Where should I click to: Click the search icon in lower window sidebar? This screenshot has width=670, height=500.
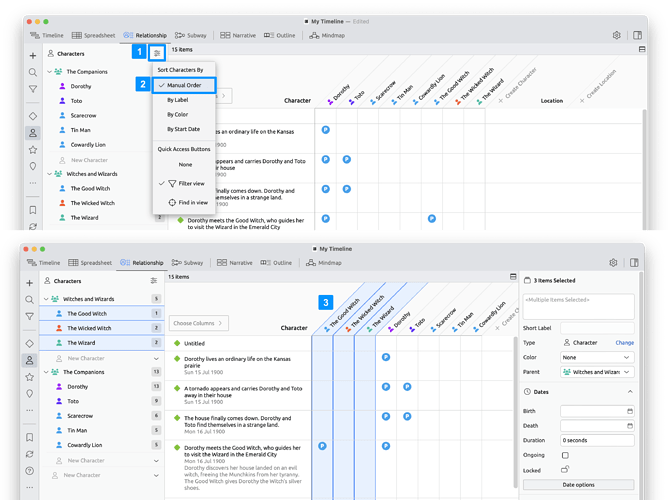(x=33, y=299)
